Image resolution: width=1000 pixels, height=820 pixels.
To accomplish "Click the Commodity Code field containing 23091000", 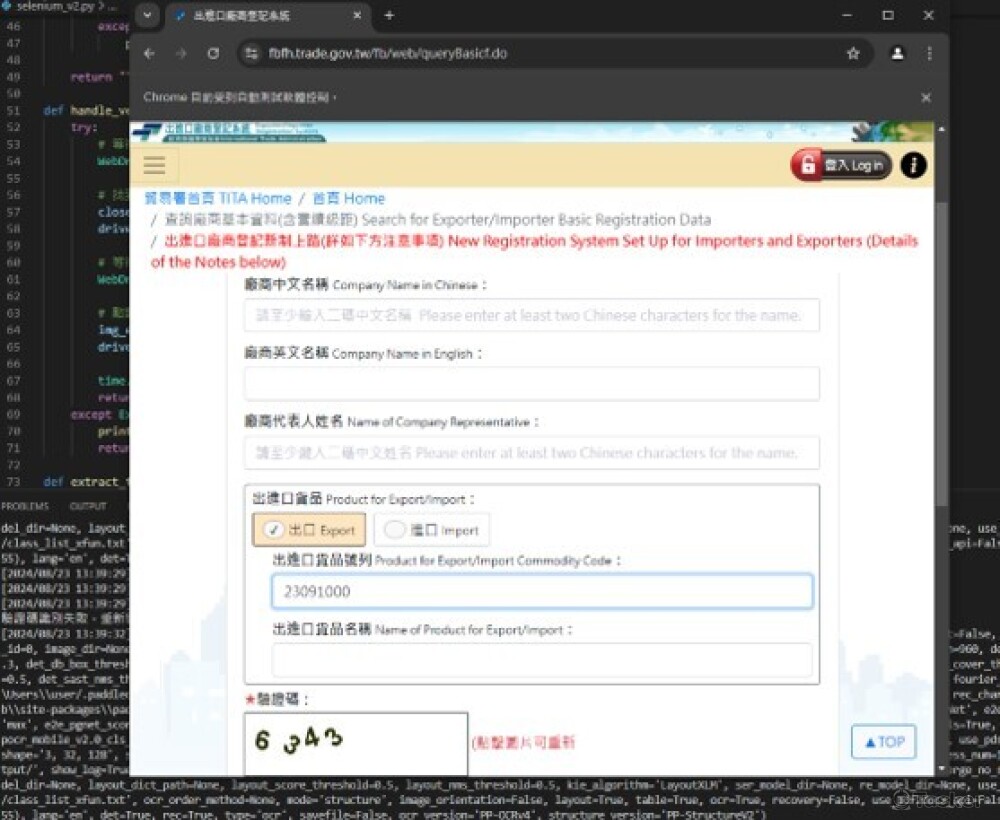I will (541, 592).
